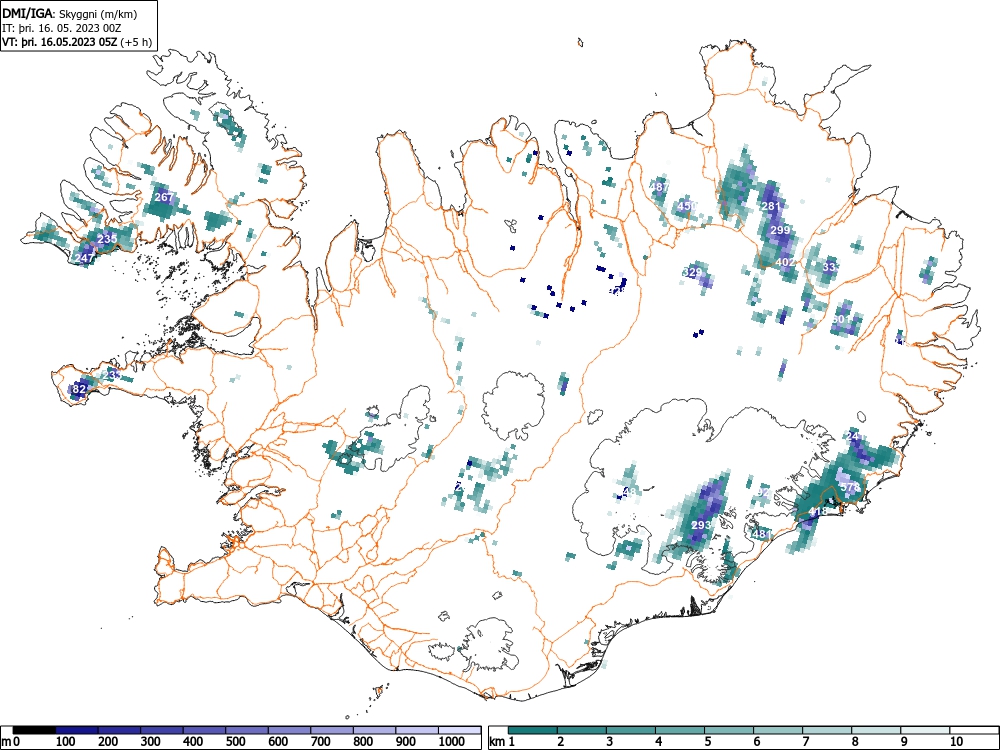Viewport: 1000px width, 750px height.
Task: Click the darkest teal 1–2 km legend swatch
Action: point(533,730)
